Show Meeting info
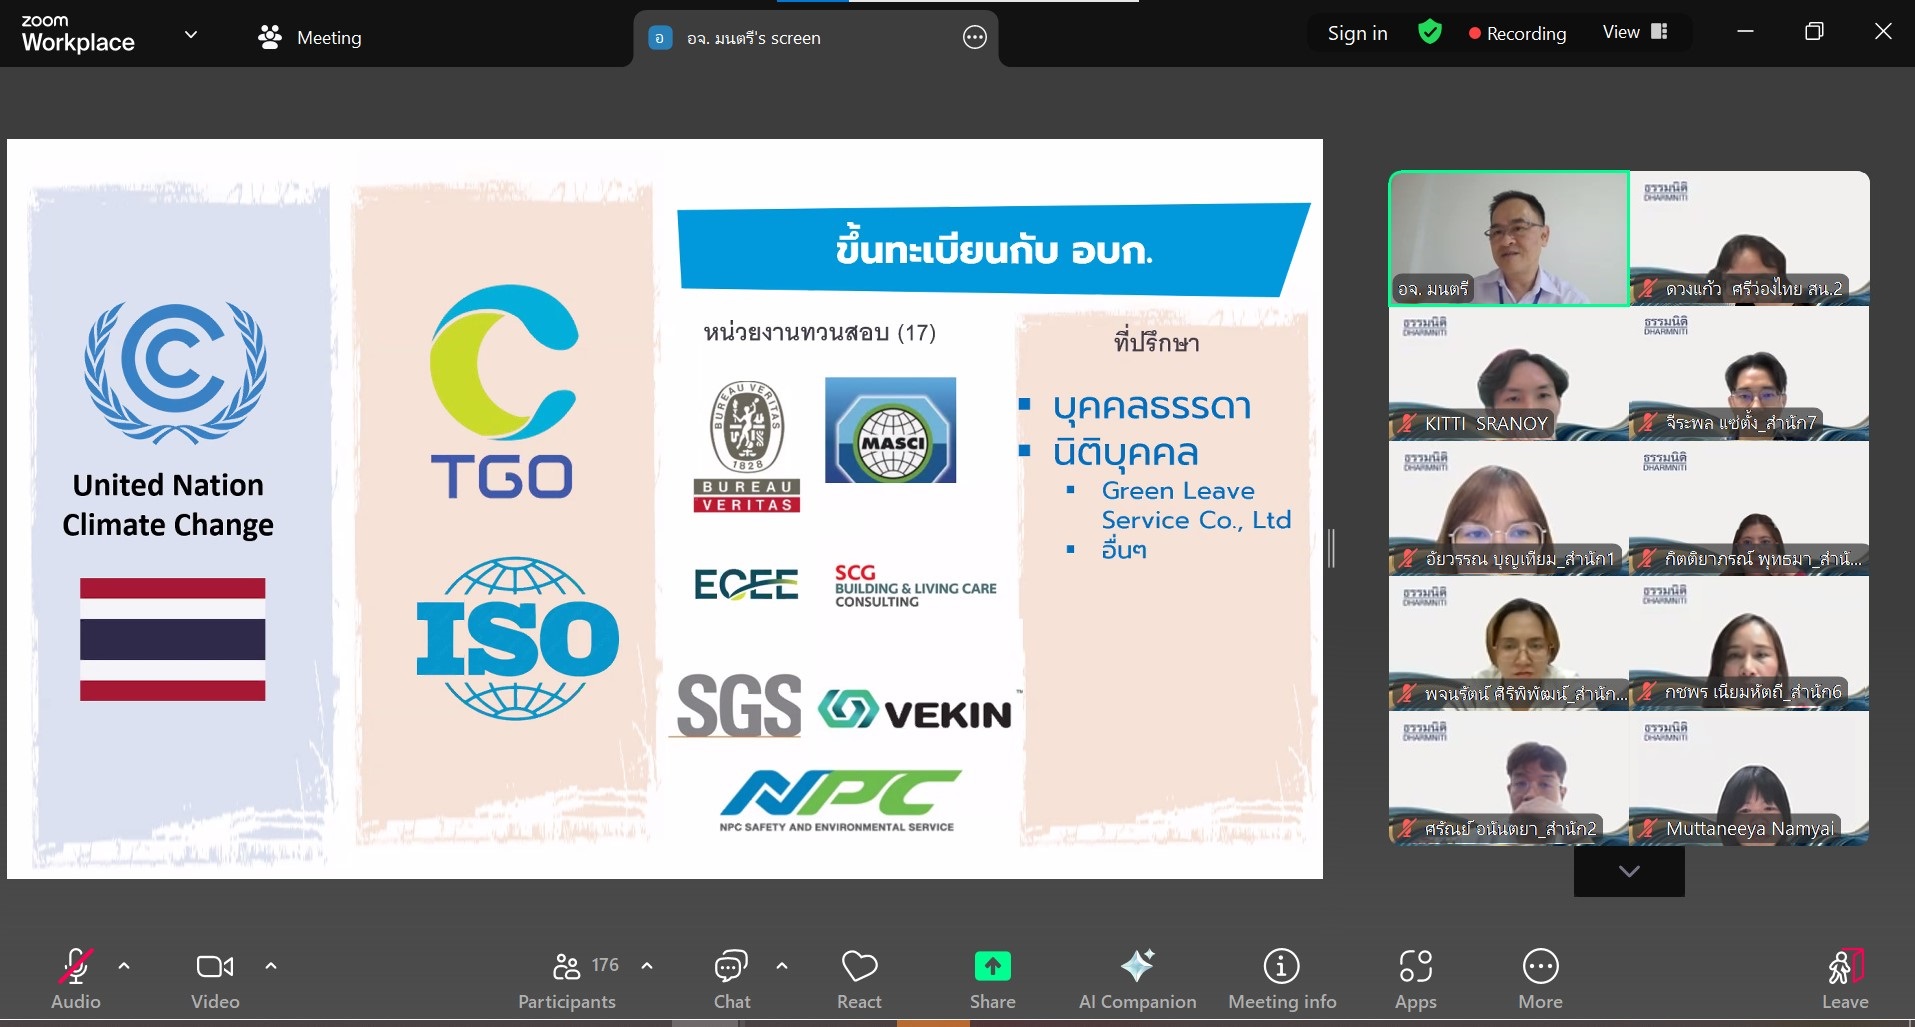 click(x=1282, y=978)
